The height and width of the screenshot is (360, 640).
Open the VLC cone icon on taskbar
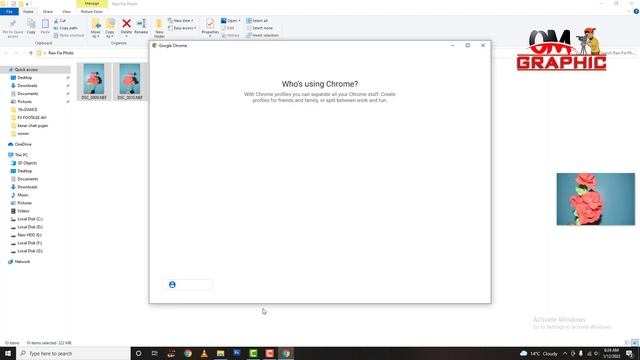[x=204, y=353]
